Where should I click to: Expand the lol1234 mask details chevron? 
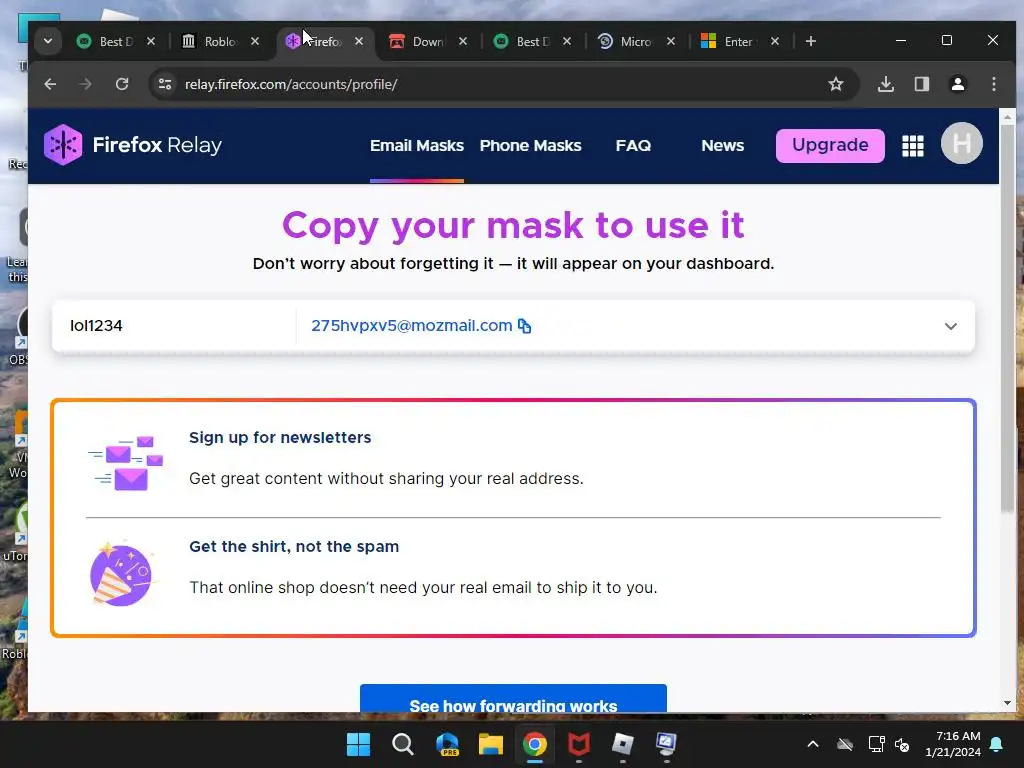pos(951,326)
